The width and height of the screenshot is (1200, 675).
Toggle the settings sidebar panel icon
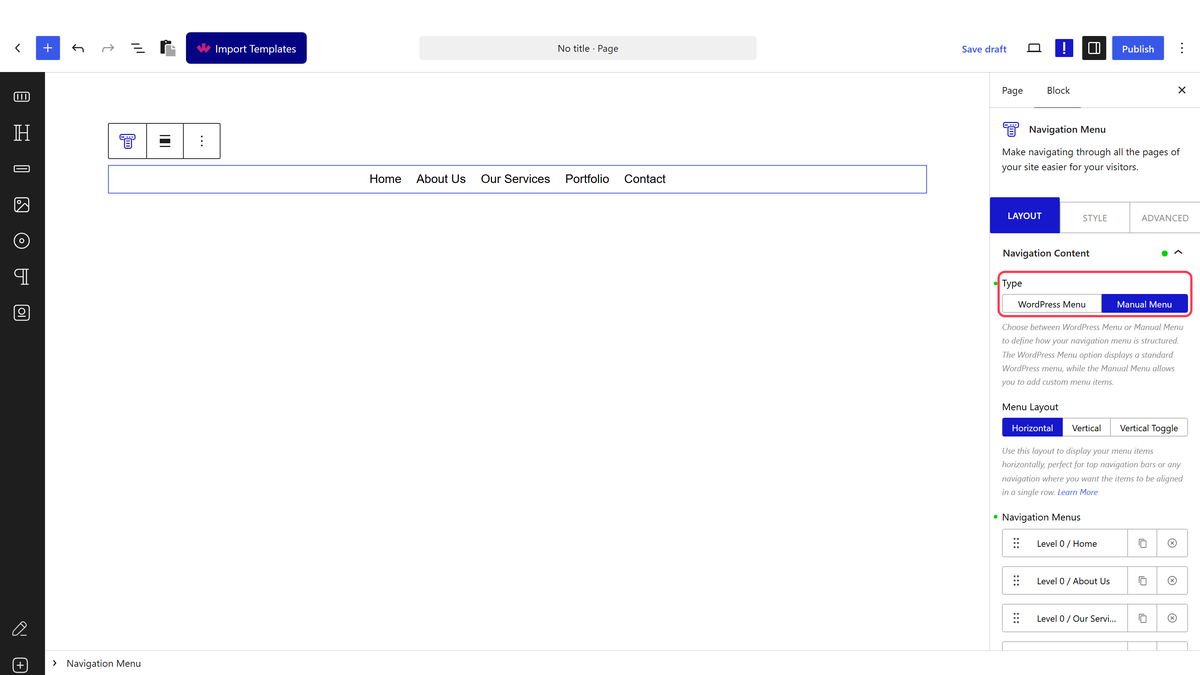(x=1094, y=48)
